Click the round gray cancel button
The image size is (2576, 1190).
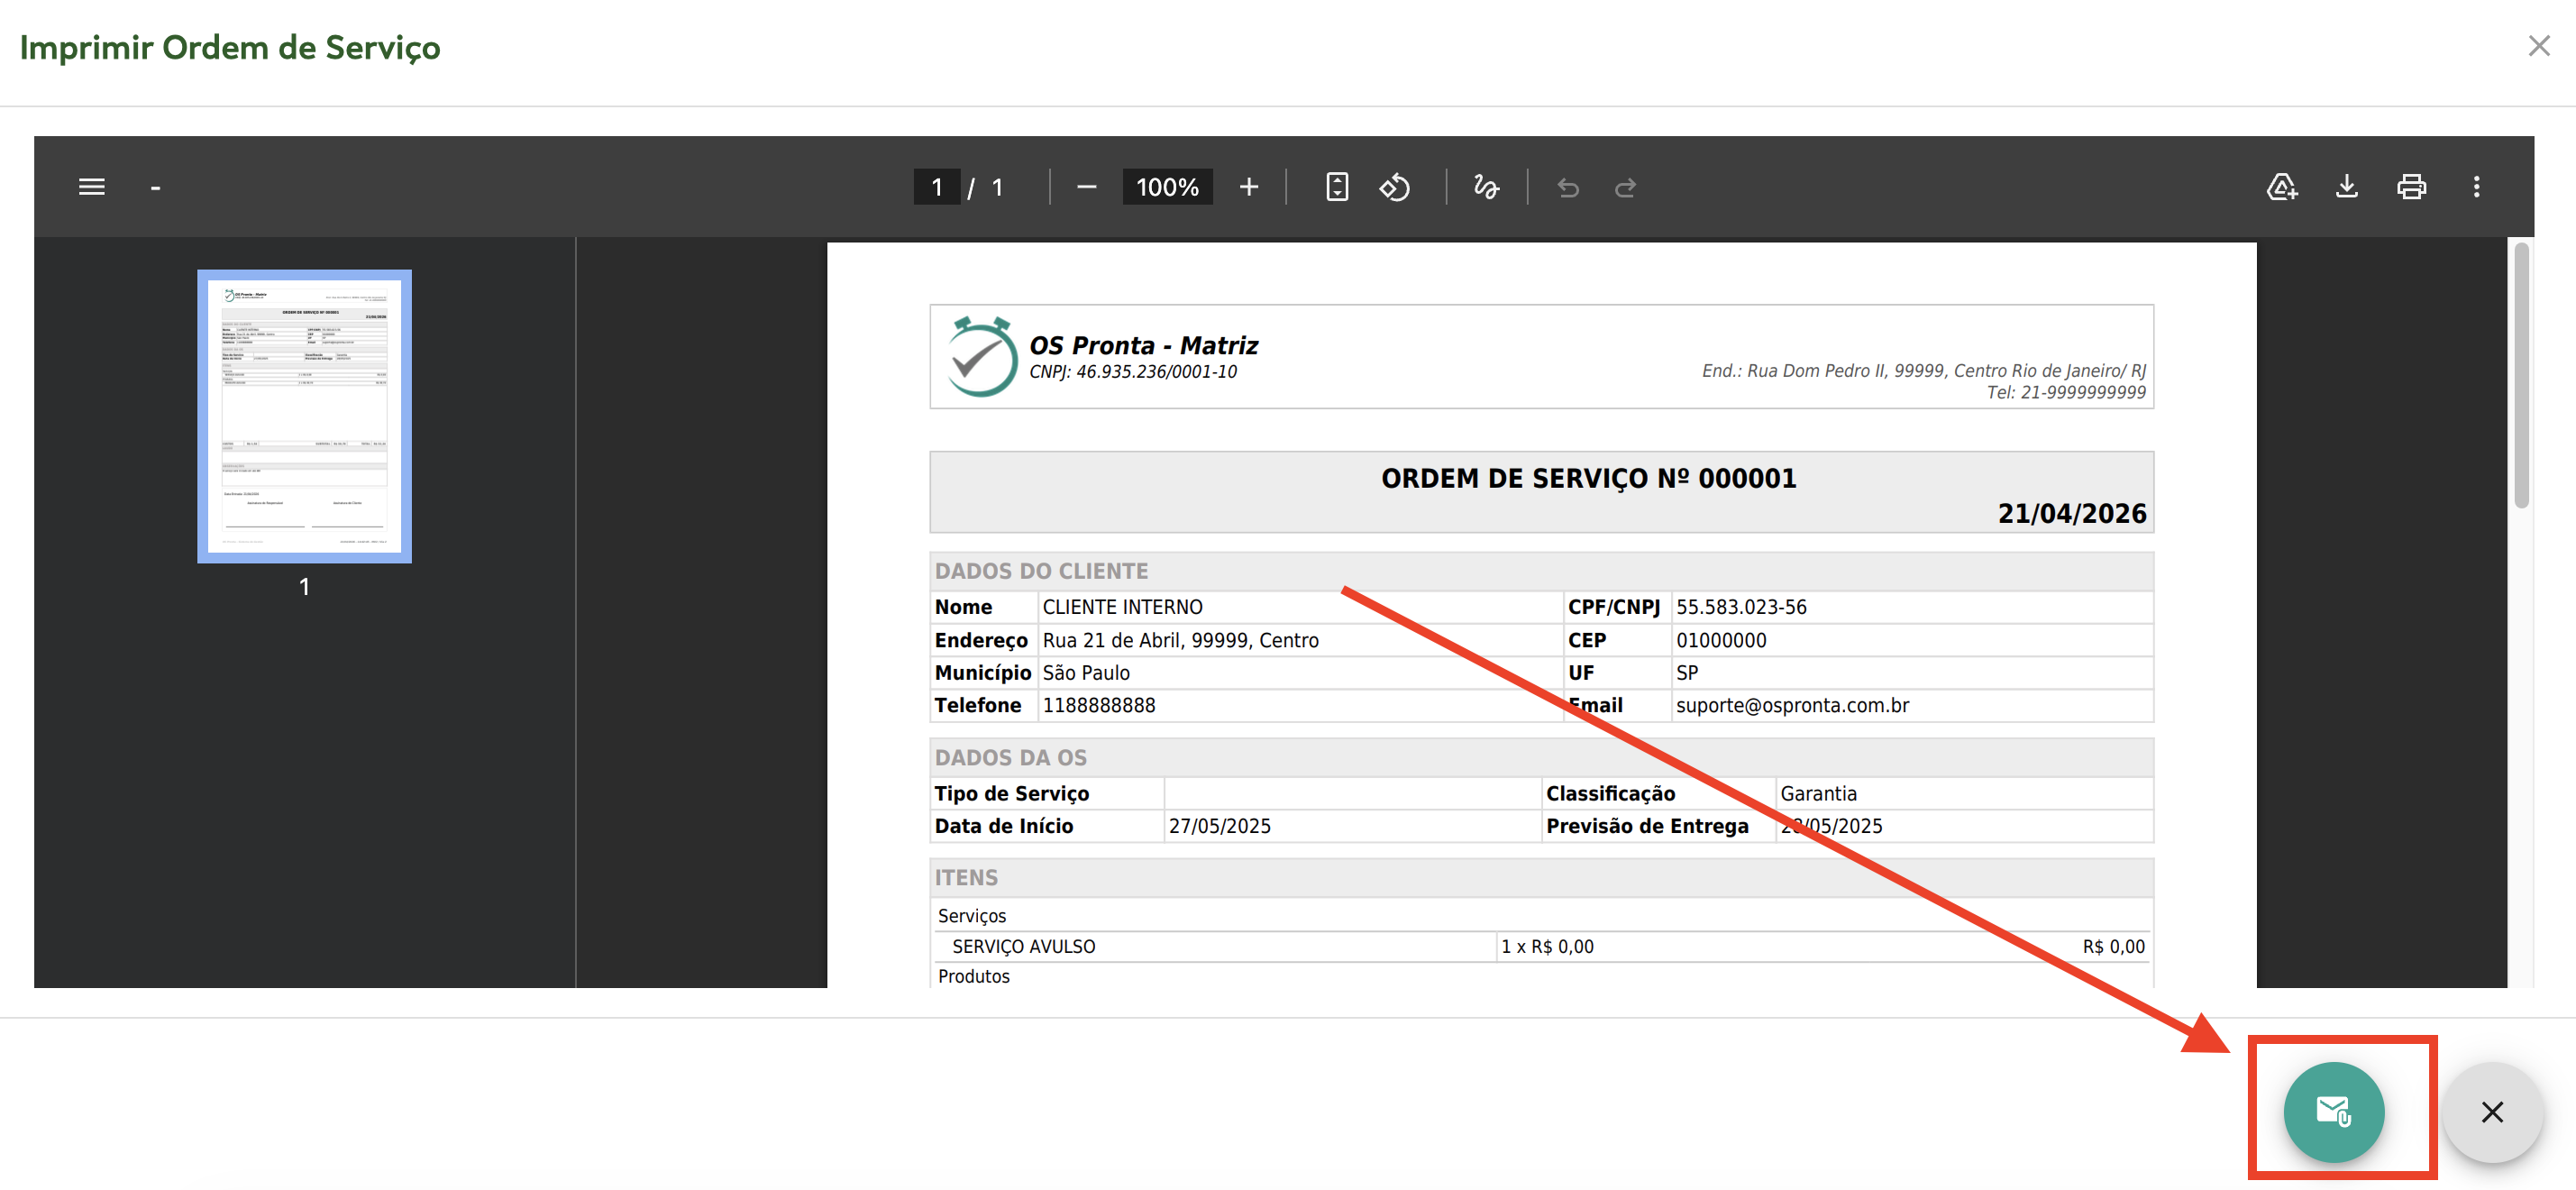[x=2491, y=1111]
